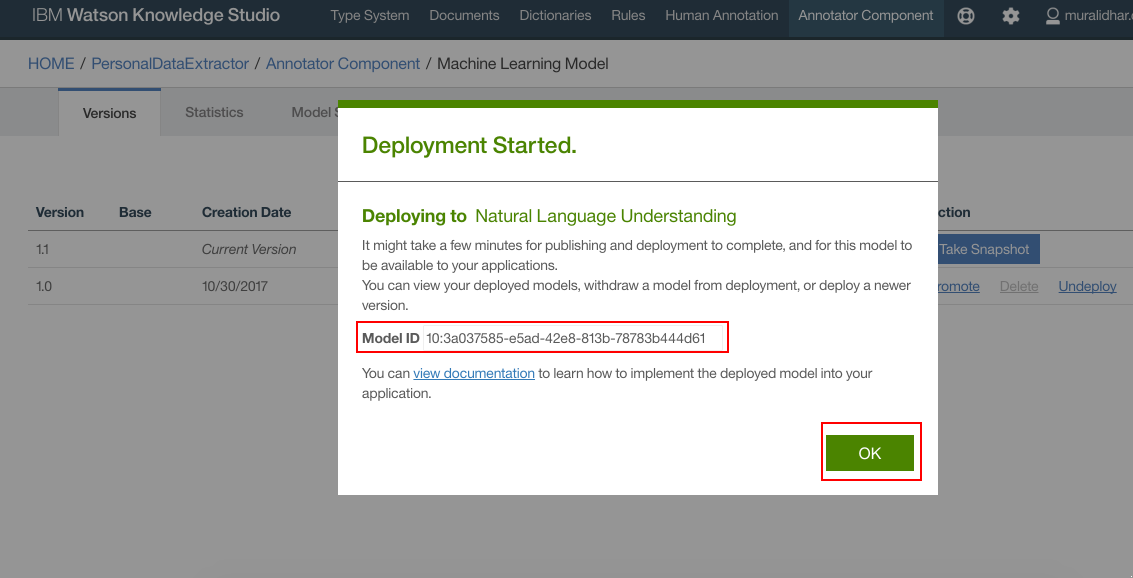Select the IBM Watson Knowledge Studio title

click(x=155, y=15)
